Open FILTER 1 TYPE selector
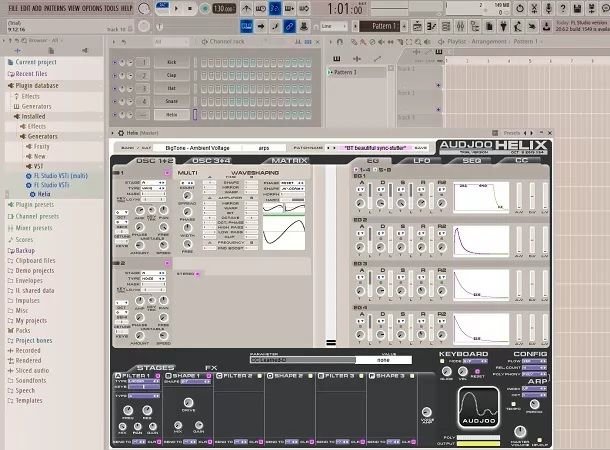 click(x=144, y=382)
